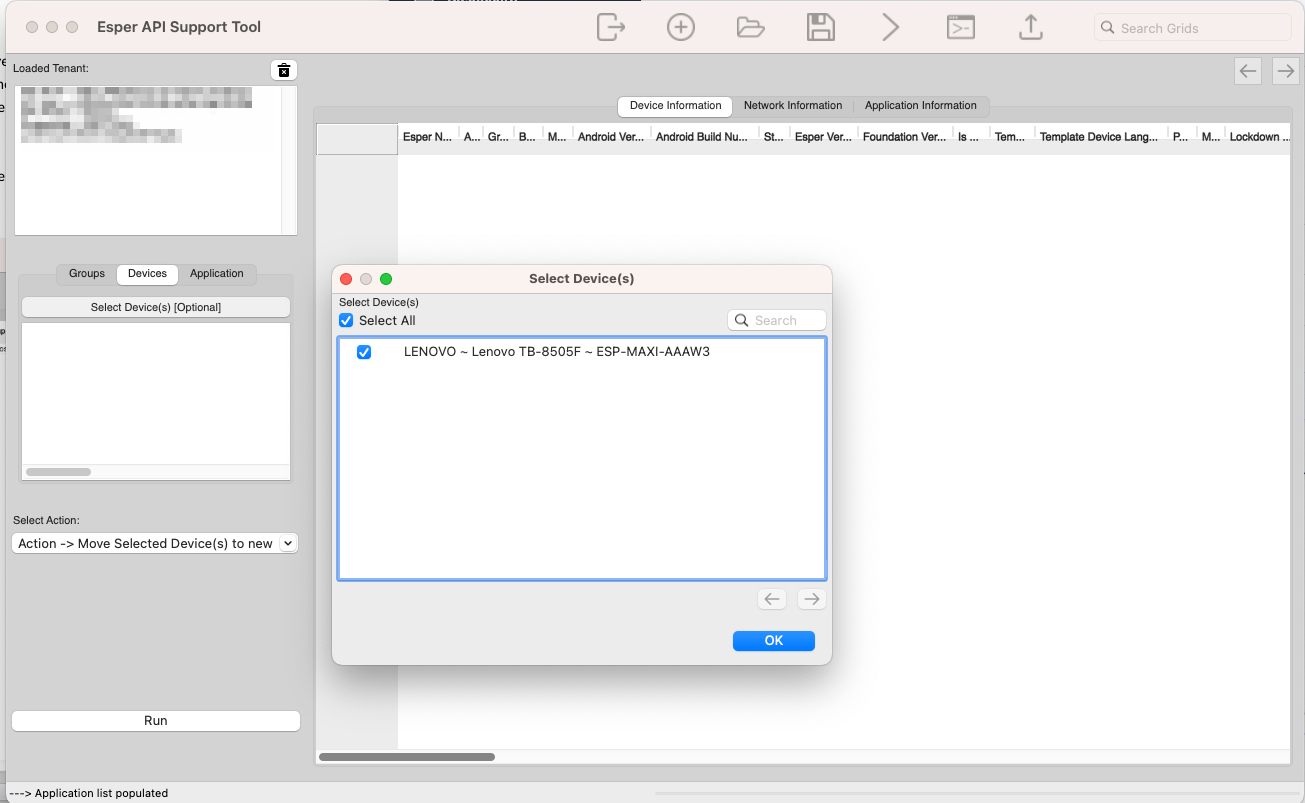
Task: Confirm device selection with OK button
Action: [773, 640]
